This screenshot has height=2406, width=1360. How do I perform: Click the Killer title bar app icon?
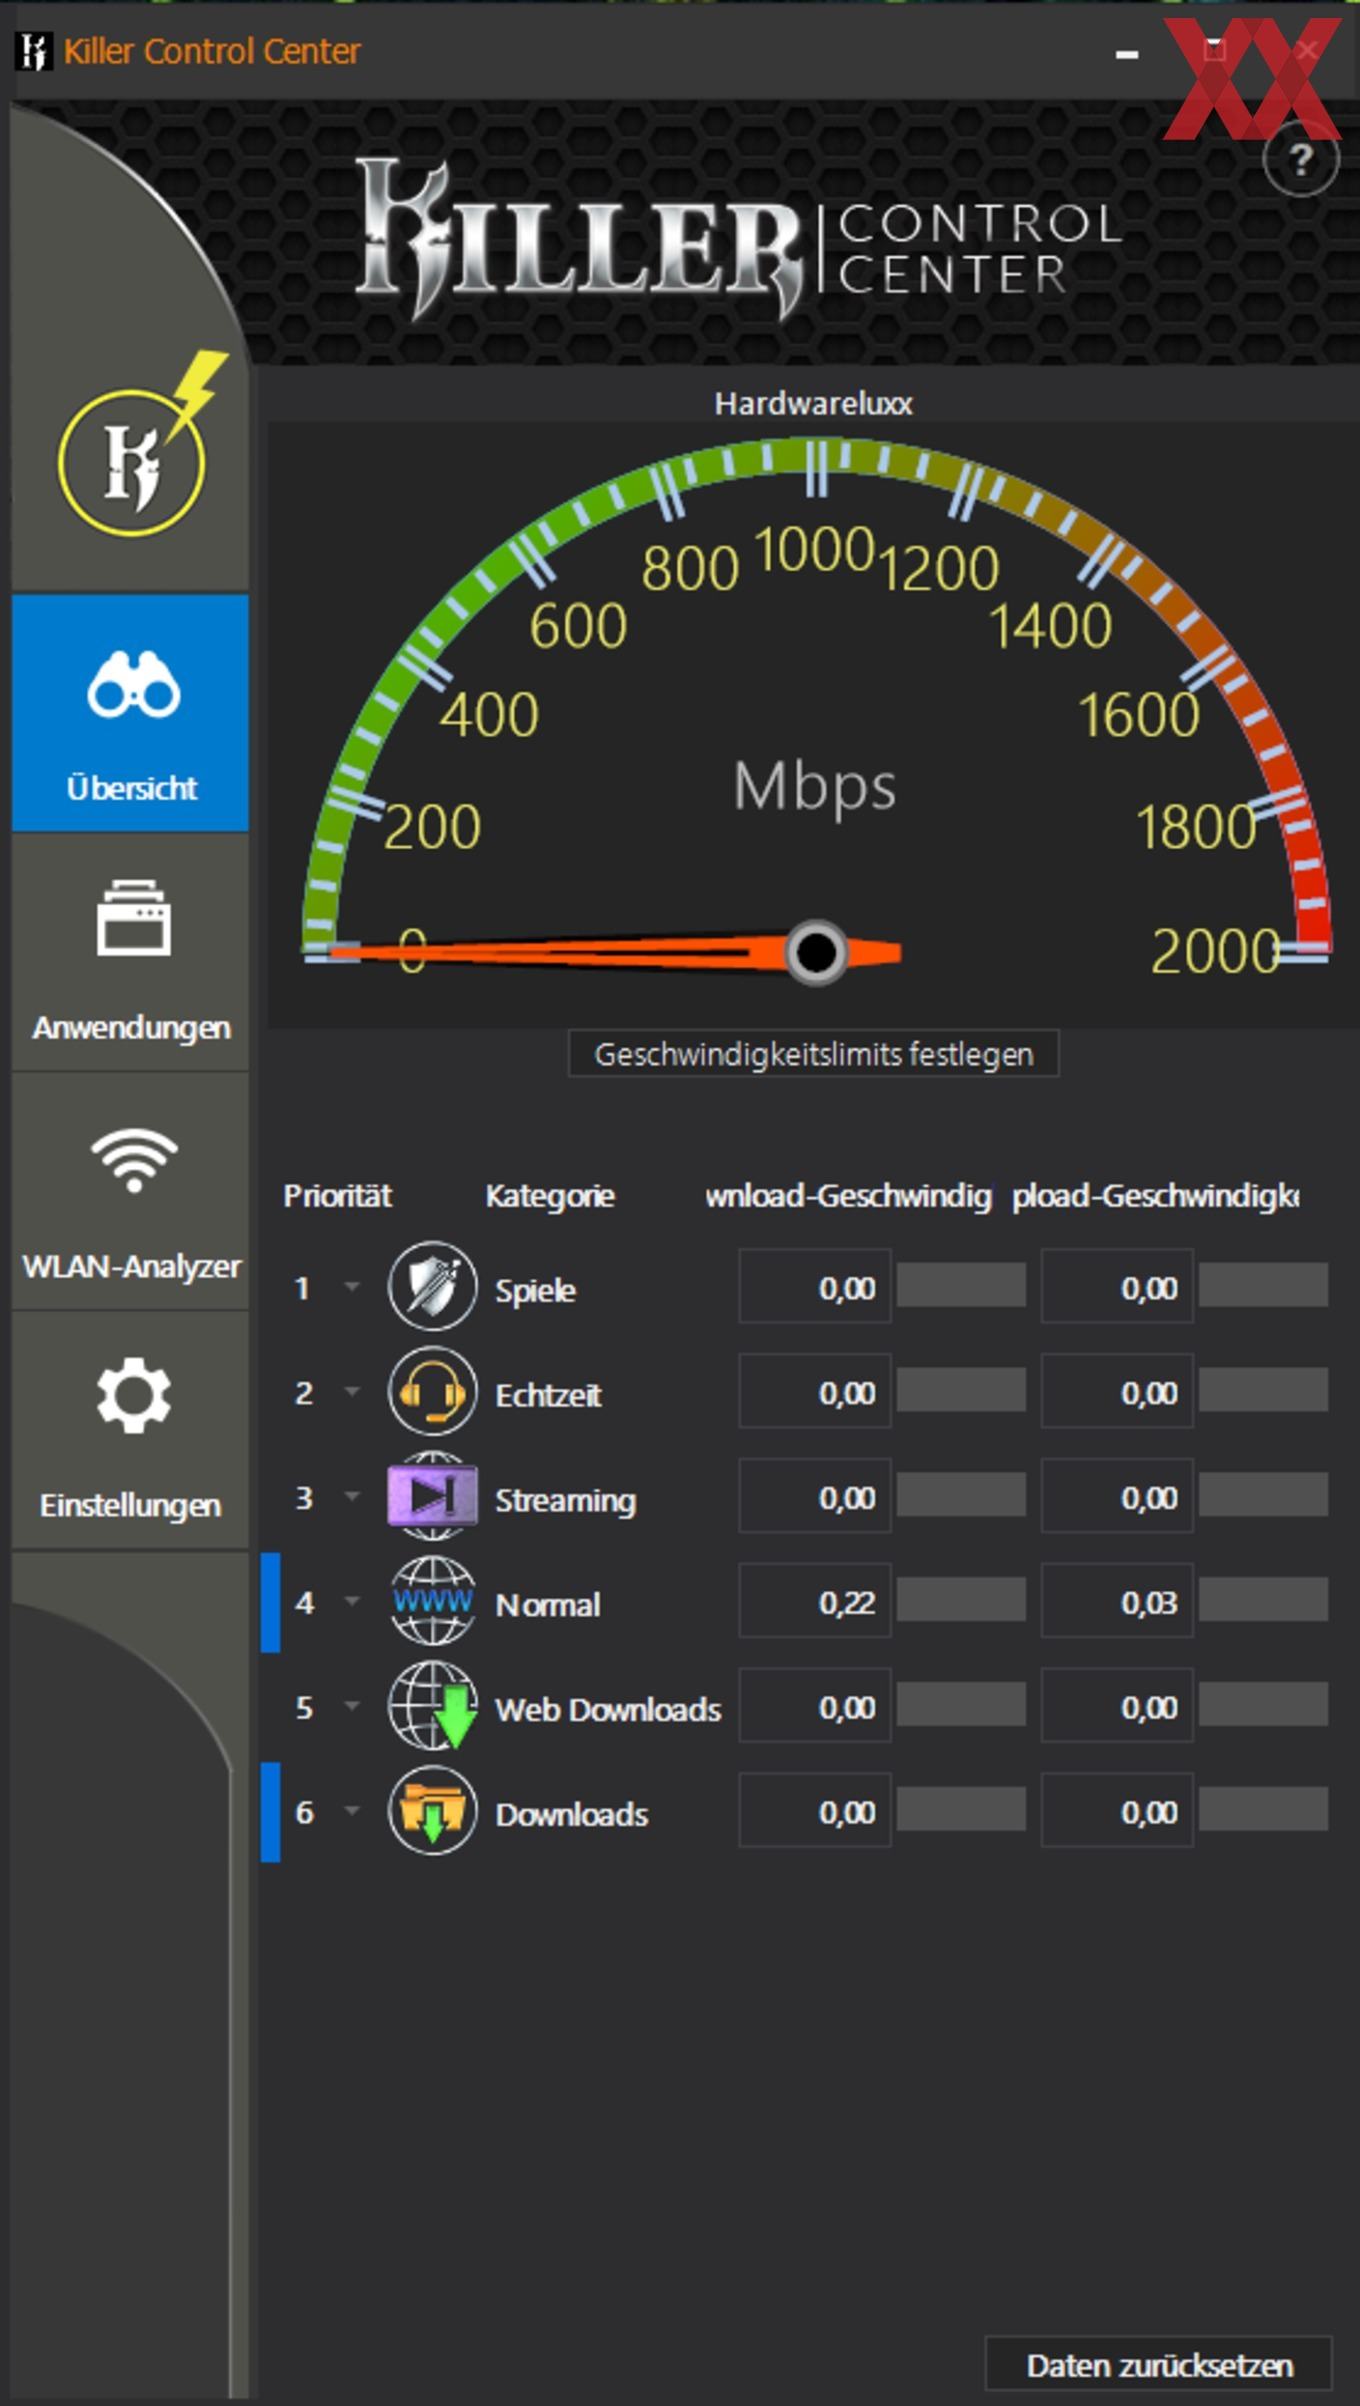click(33, 51)
